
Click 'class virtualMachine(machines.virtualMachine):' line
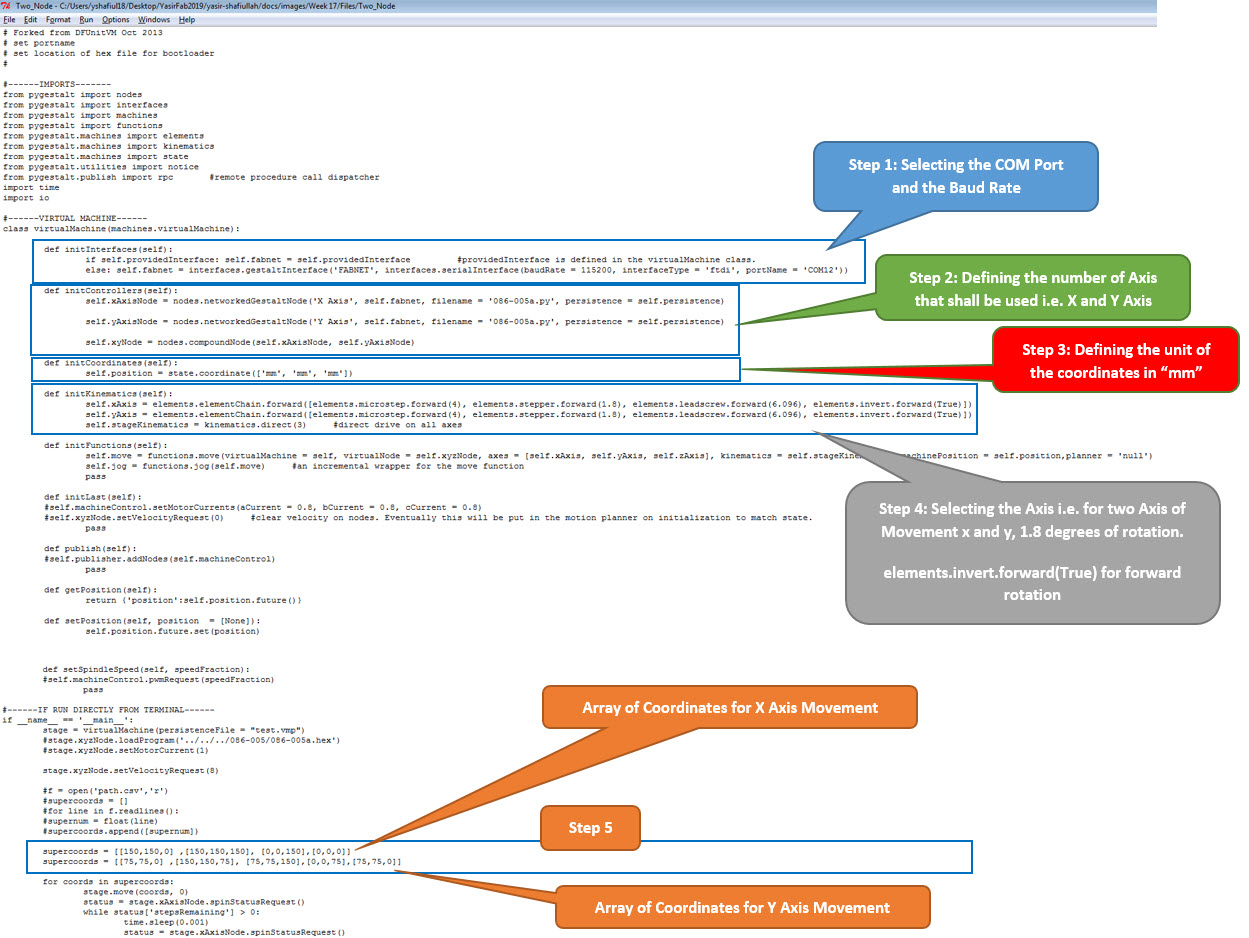[x=121, y=228]
